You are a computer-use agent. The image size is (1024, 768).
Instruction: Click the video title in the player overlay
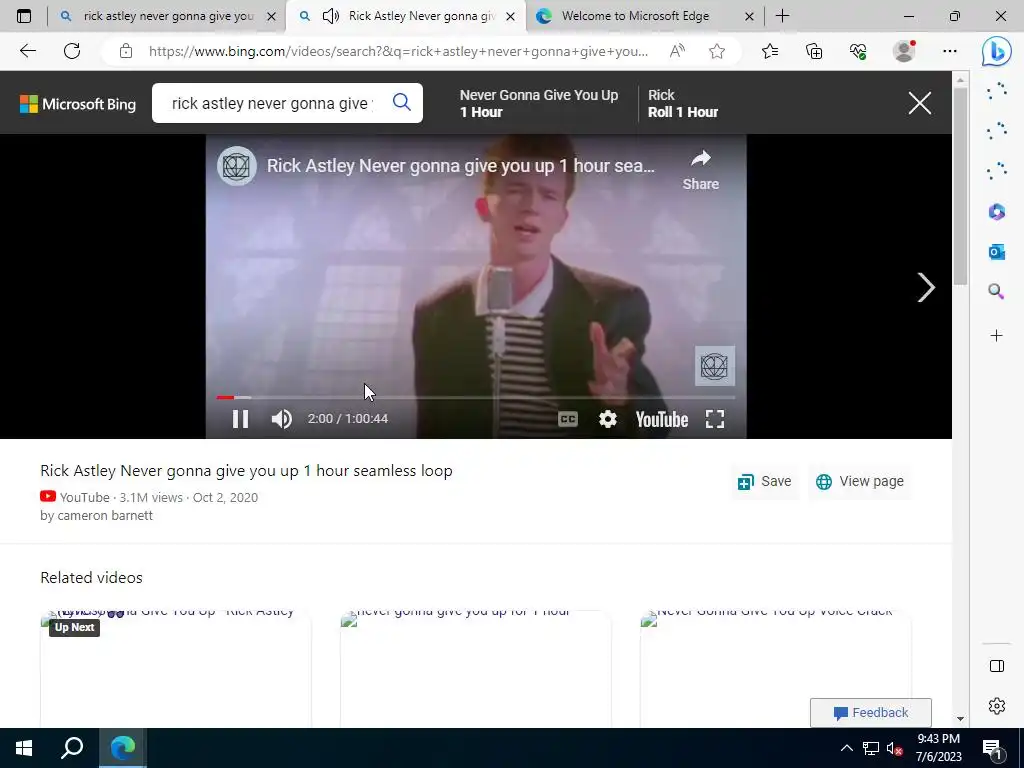click(460, 166)
